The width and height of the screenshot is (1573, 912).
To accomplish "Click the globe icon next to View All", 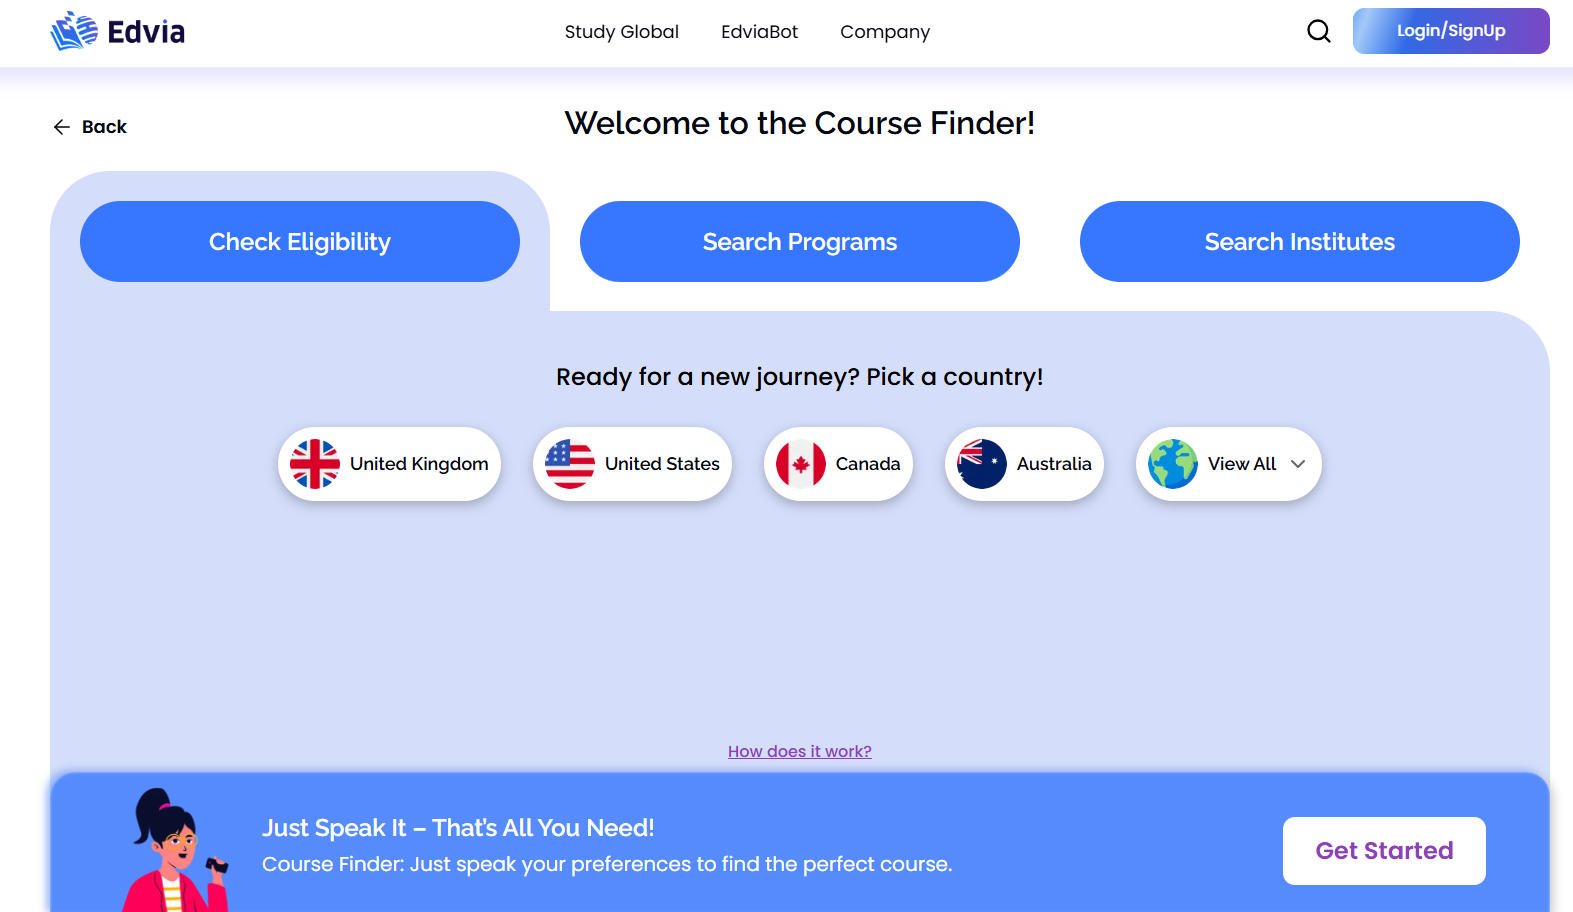I will tap(1171, 463).
